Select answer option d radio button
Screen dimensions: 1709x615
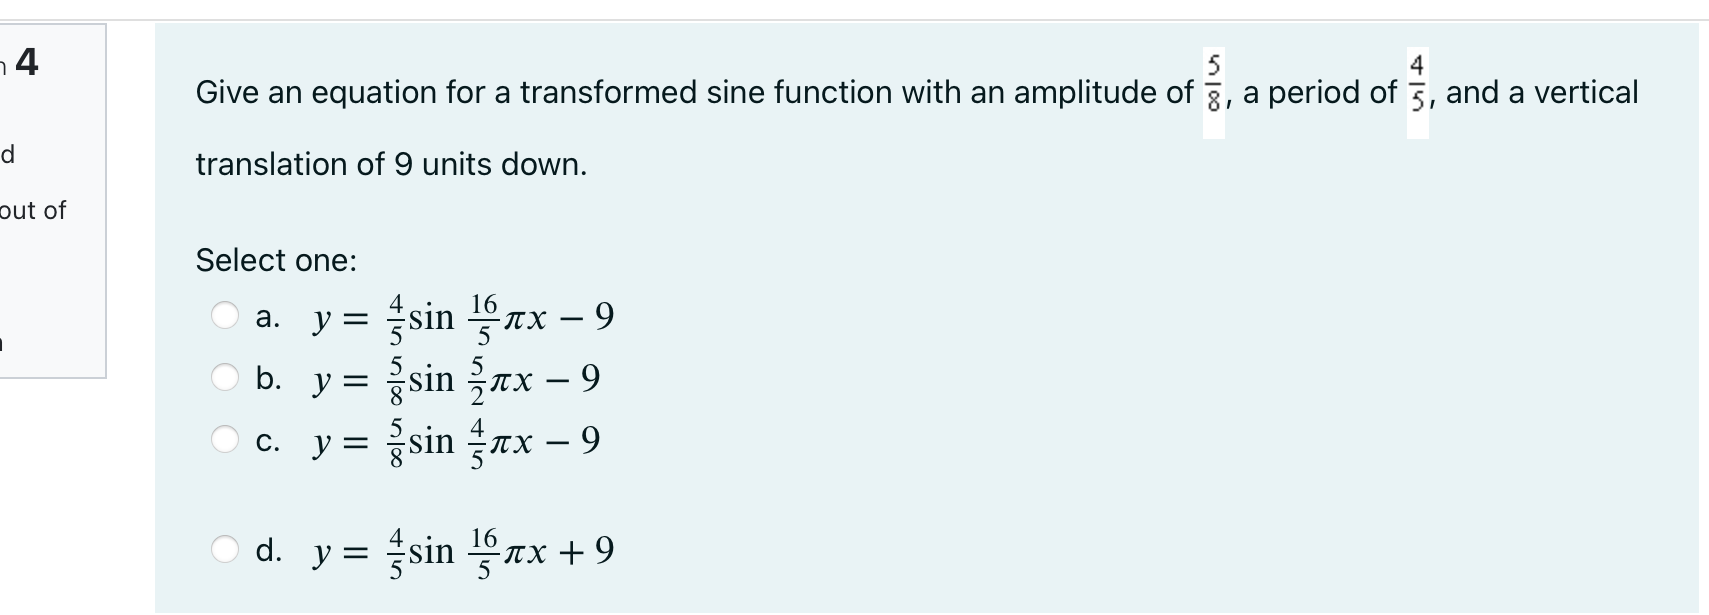click(224, 548)
